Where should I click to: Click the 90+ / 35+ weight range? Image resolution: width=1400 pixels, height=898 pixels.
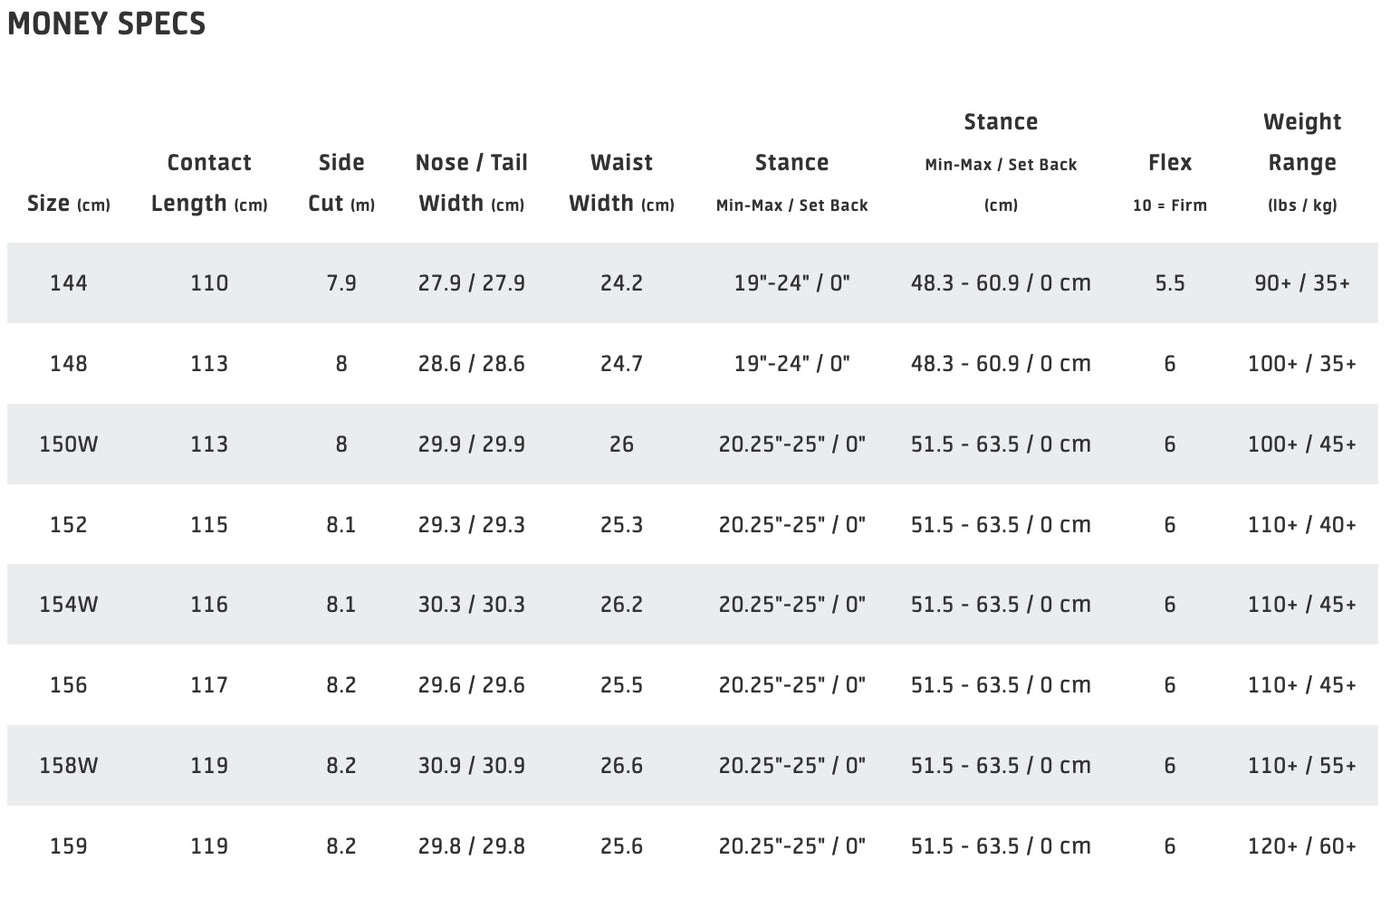click(1302, 283)
